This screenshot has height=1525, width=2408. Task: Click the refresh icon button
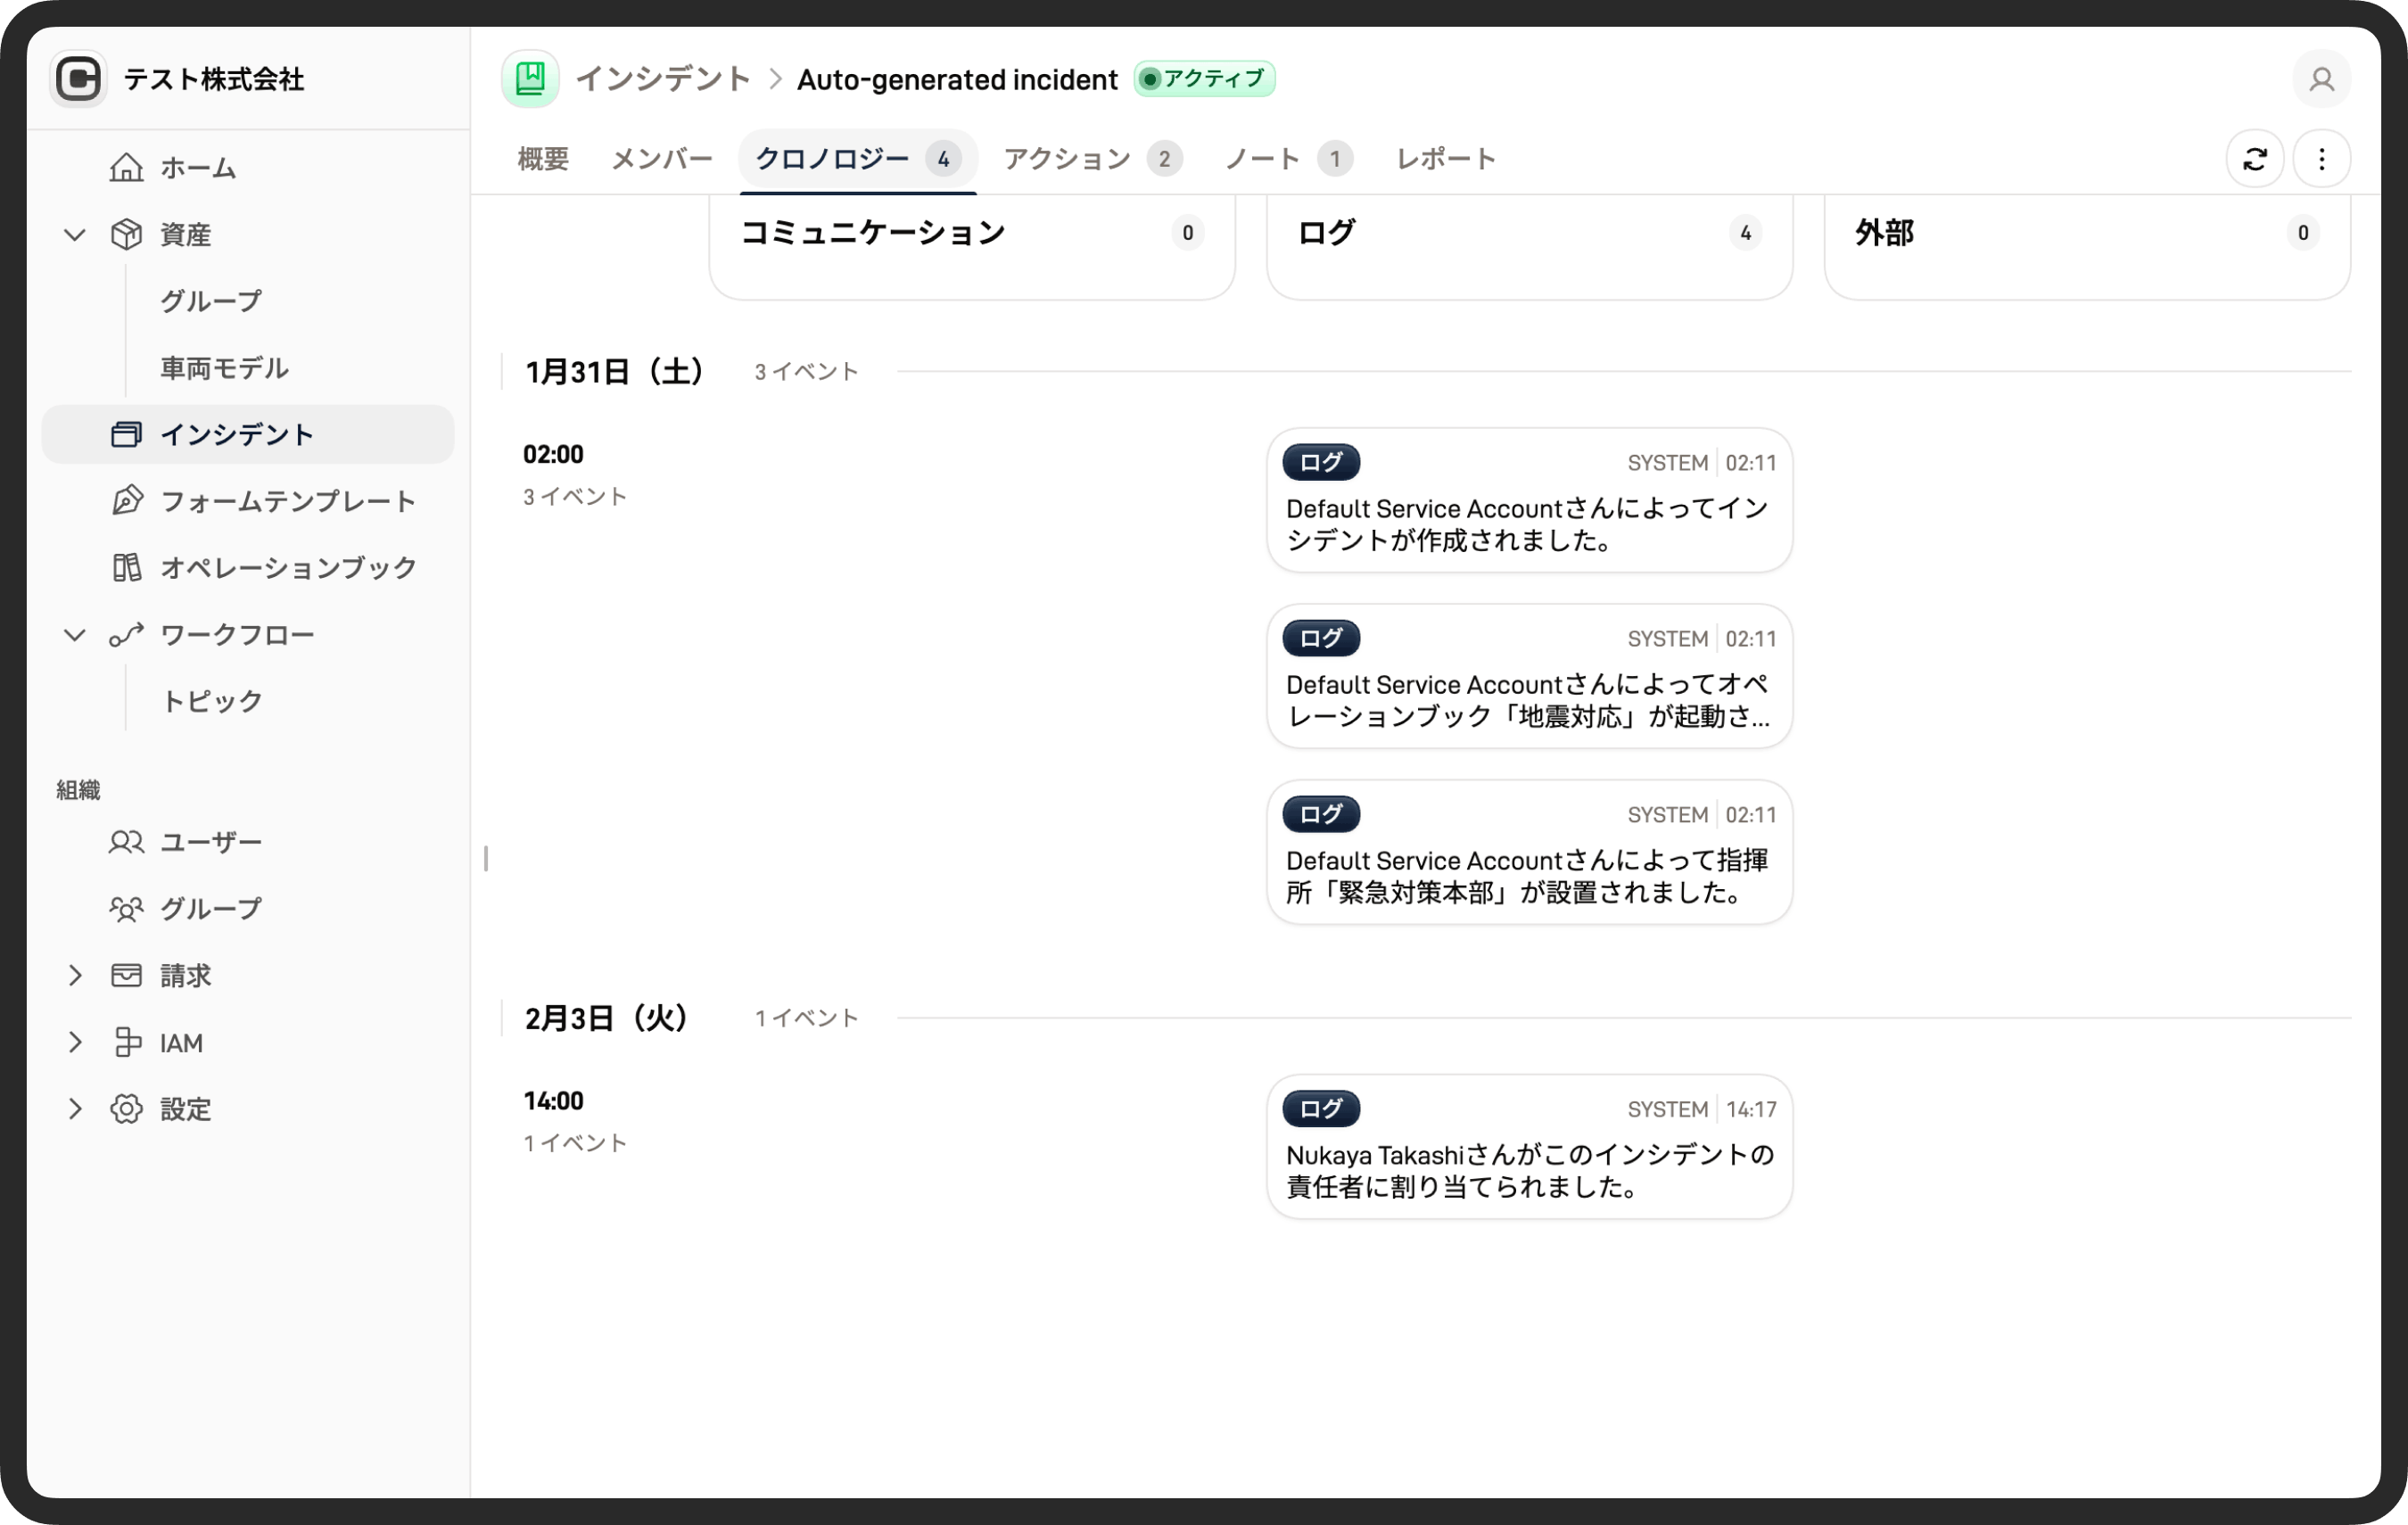click(x=2254, y=159)
